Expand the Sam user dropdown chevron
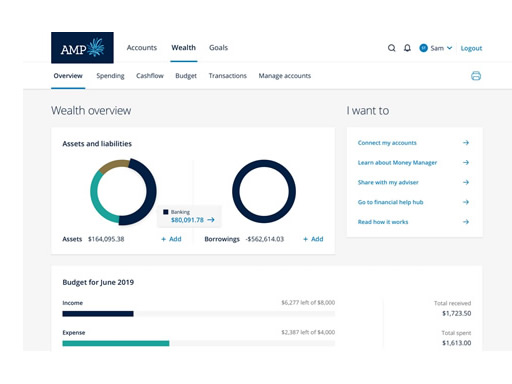Viewport: 512px width, 384px height. 449,48
